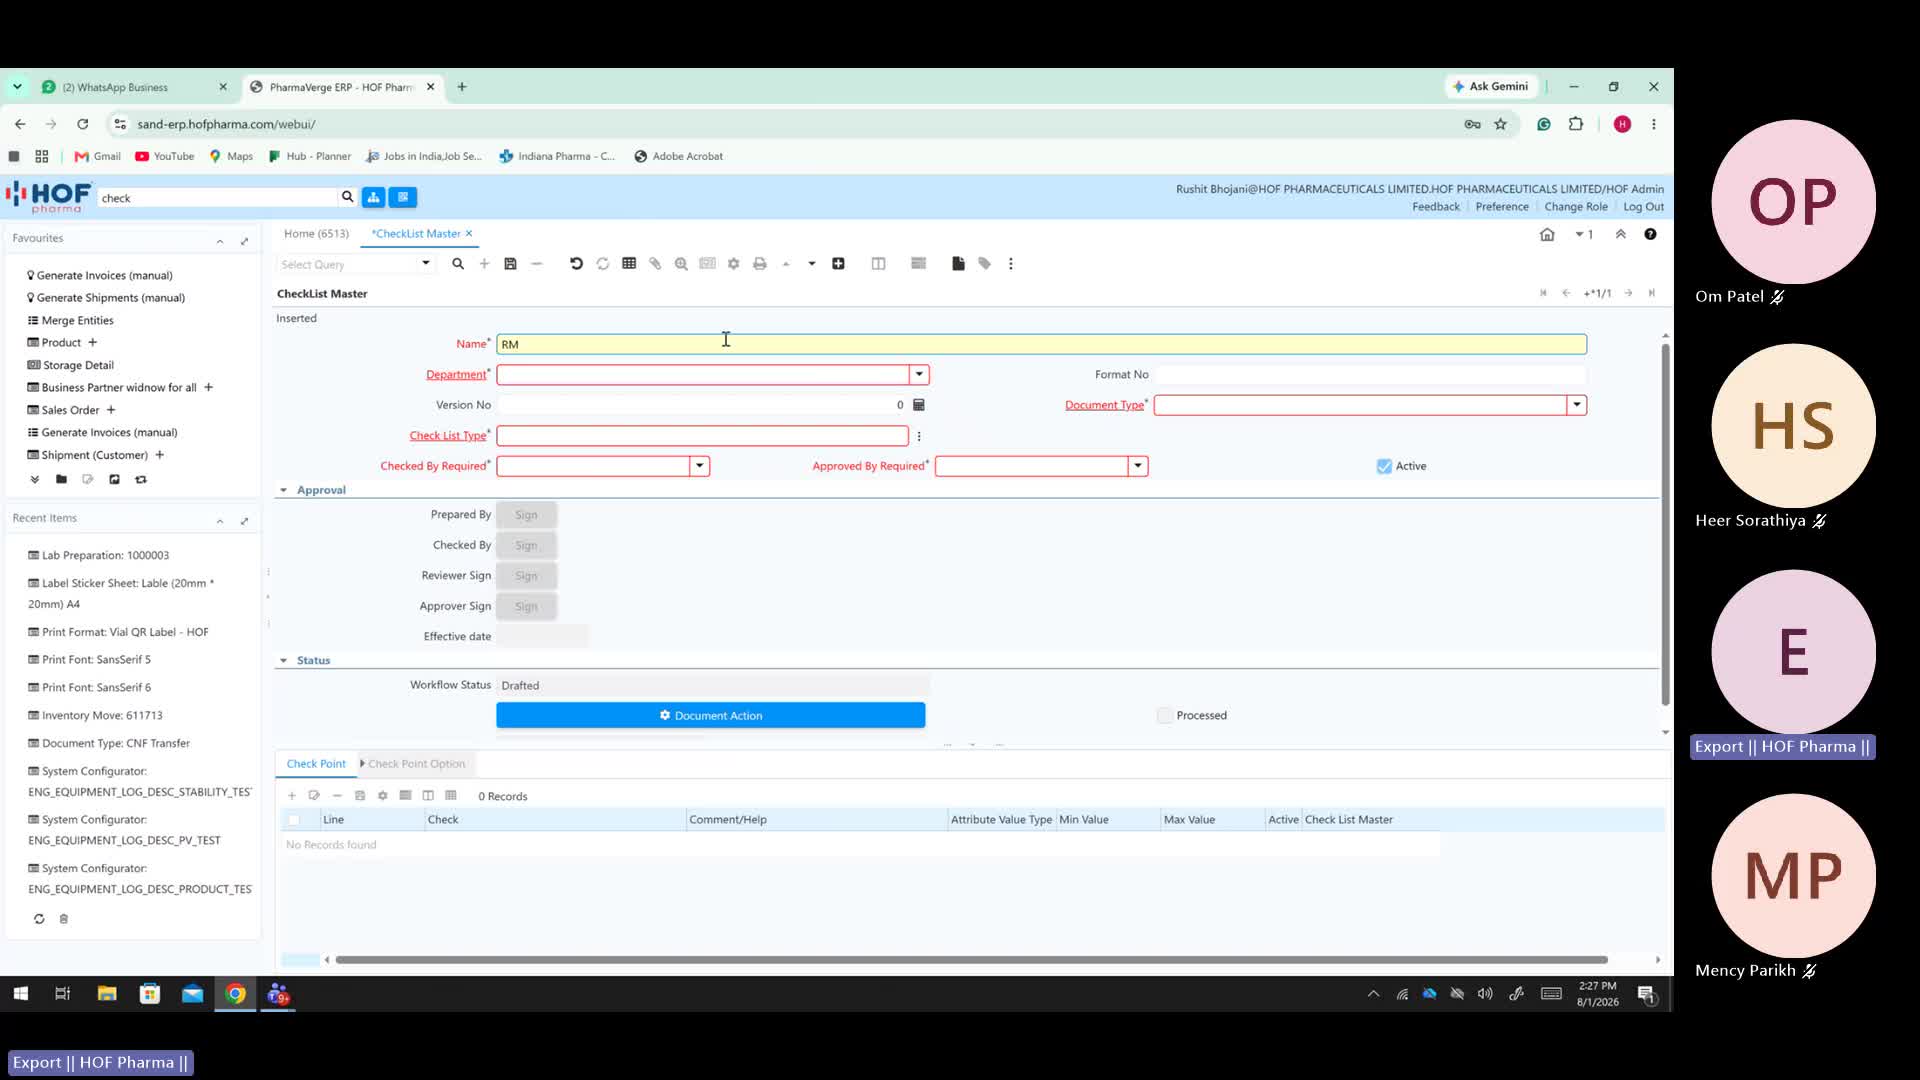Click the New Record plus icon in the window toolbar
The width and height of the screenshot is (1920, 1080).
pyautogui.click(x=484, y=264)
